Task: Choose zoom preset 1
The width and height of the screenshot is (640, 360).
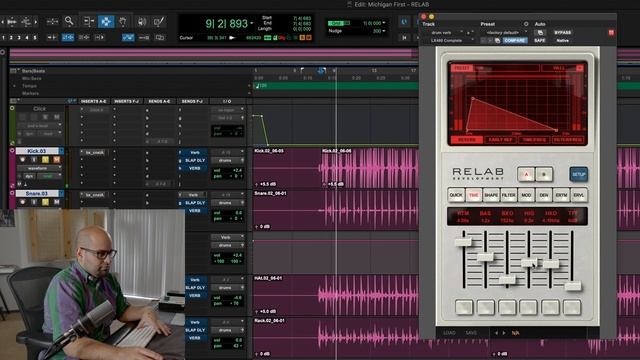Action: coord(3,38)
